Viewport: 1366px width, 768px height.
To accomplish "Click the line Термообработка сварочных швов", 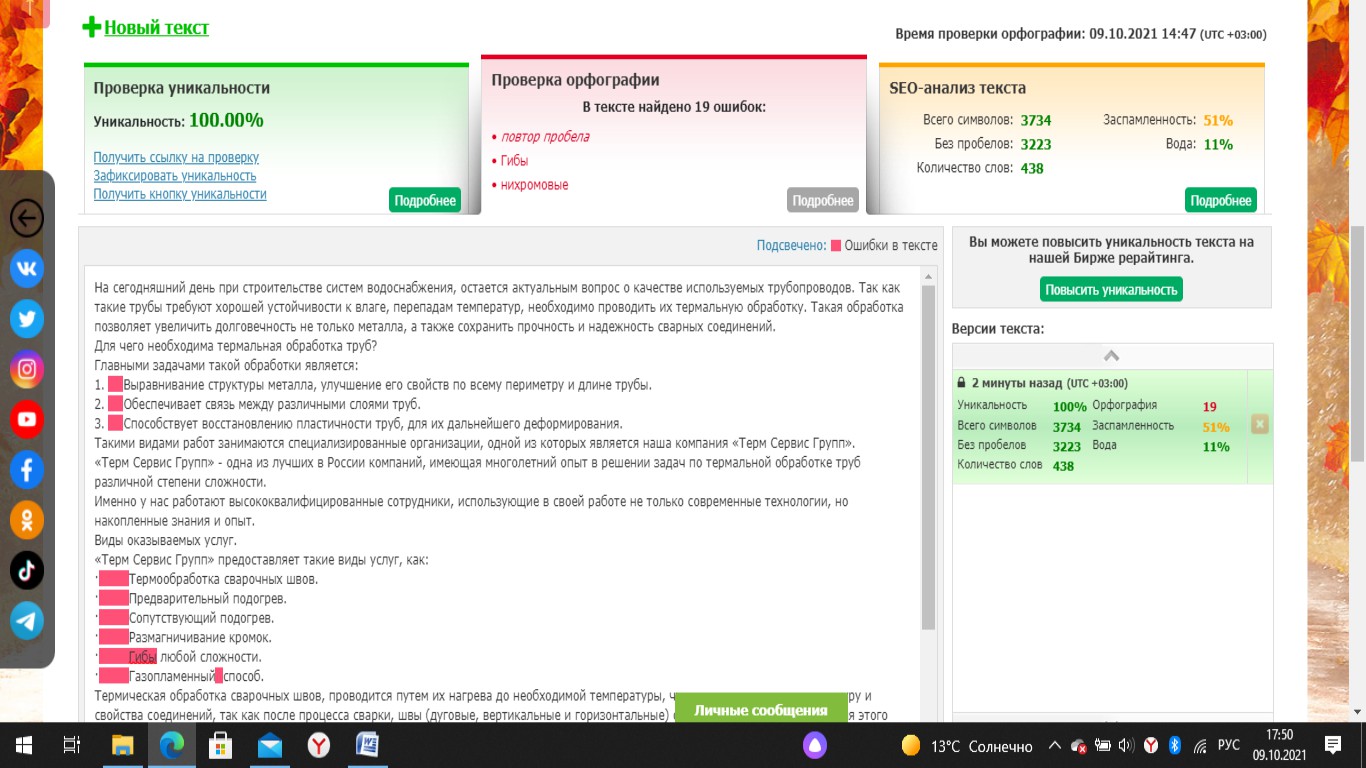I will tap(223, 580).
